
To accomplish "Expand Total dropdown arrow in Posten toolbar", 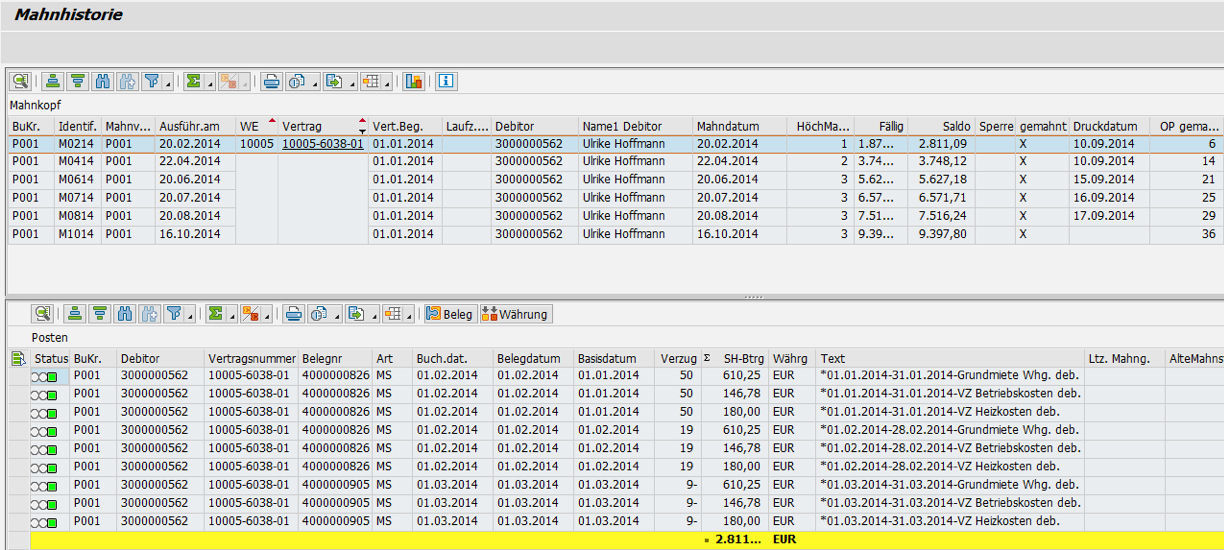I will [x=232, y=315].
